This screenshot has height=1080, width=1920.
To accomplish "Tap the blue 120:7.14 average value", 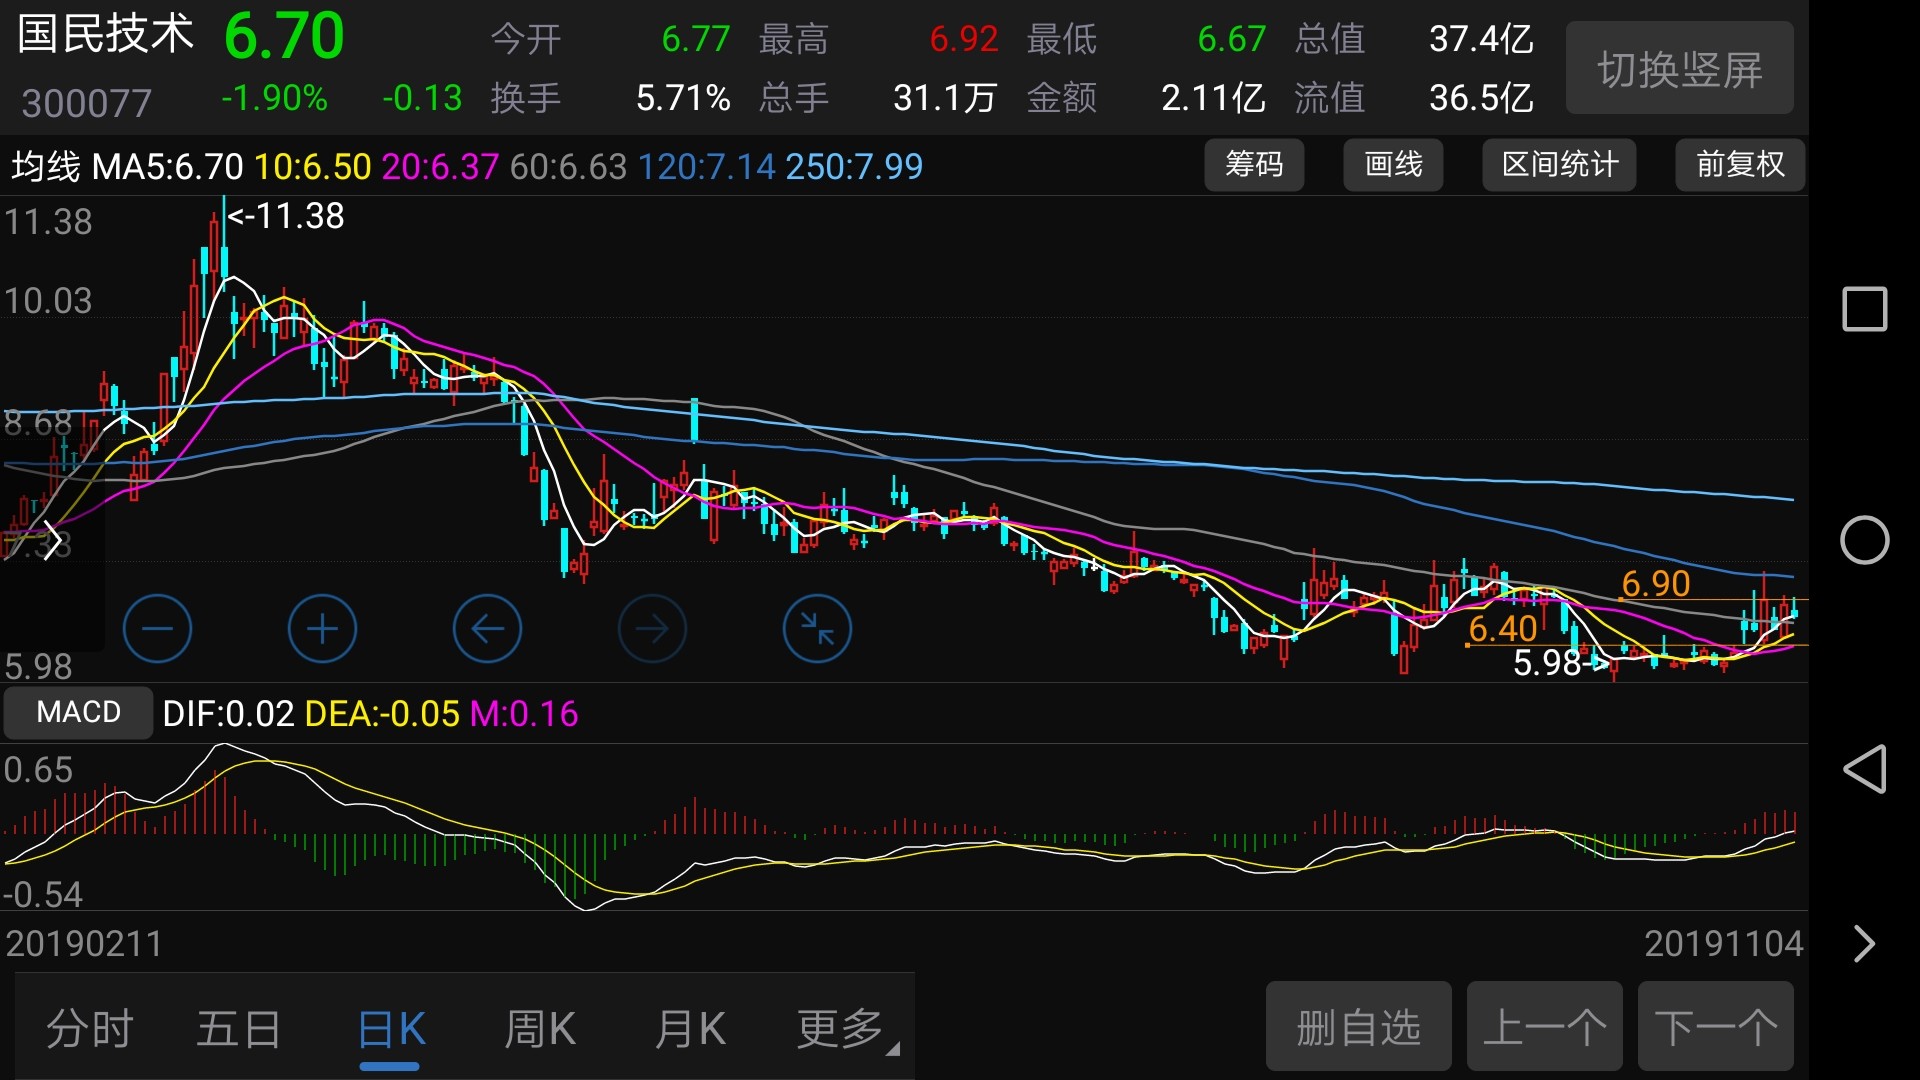I will [706, 166].
